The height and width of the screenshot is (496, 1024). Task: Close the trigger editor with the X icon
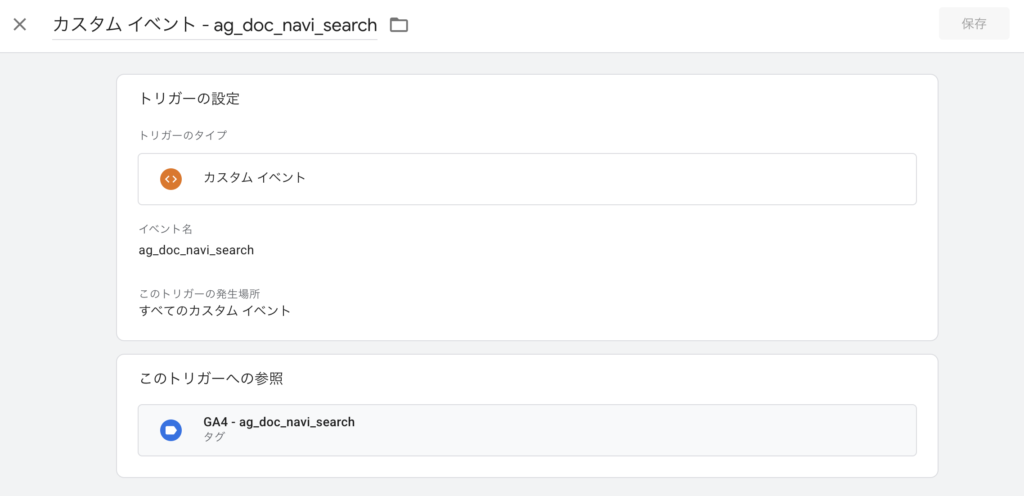(20, 24)
